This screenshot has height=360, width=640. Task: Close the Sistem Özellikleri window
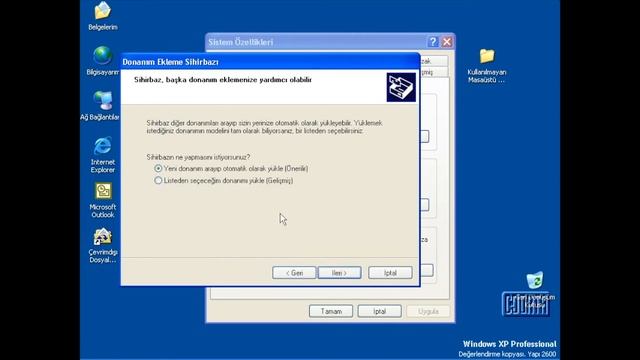pos(447,42)
